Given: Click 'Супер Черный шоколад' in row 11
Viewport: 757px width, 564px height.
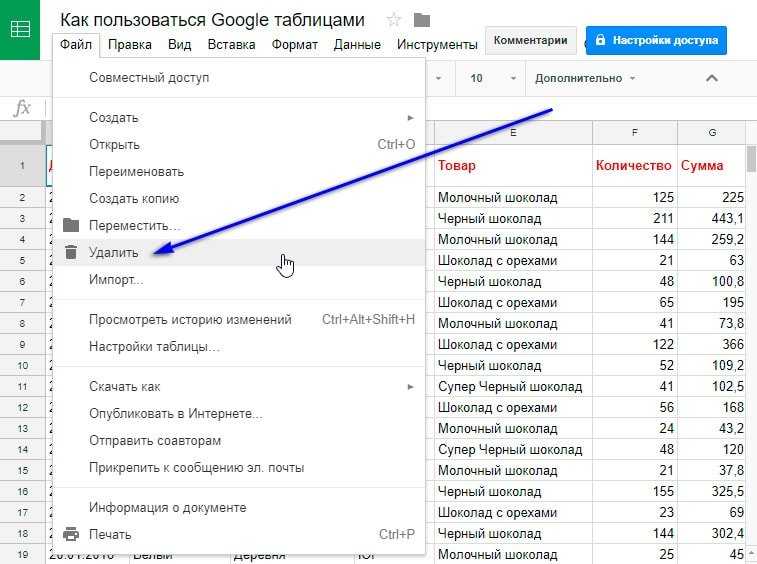Looking at the screenshot, I should point(513,386).
